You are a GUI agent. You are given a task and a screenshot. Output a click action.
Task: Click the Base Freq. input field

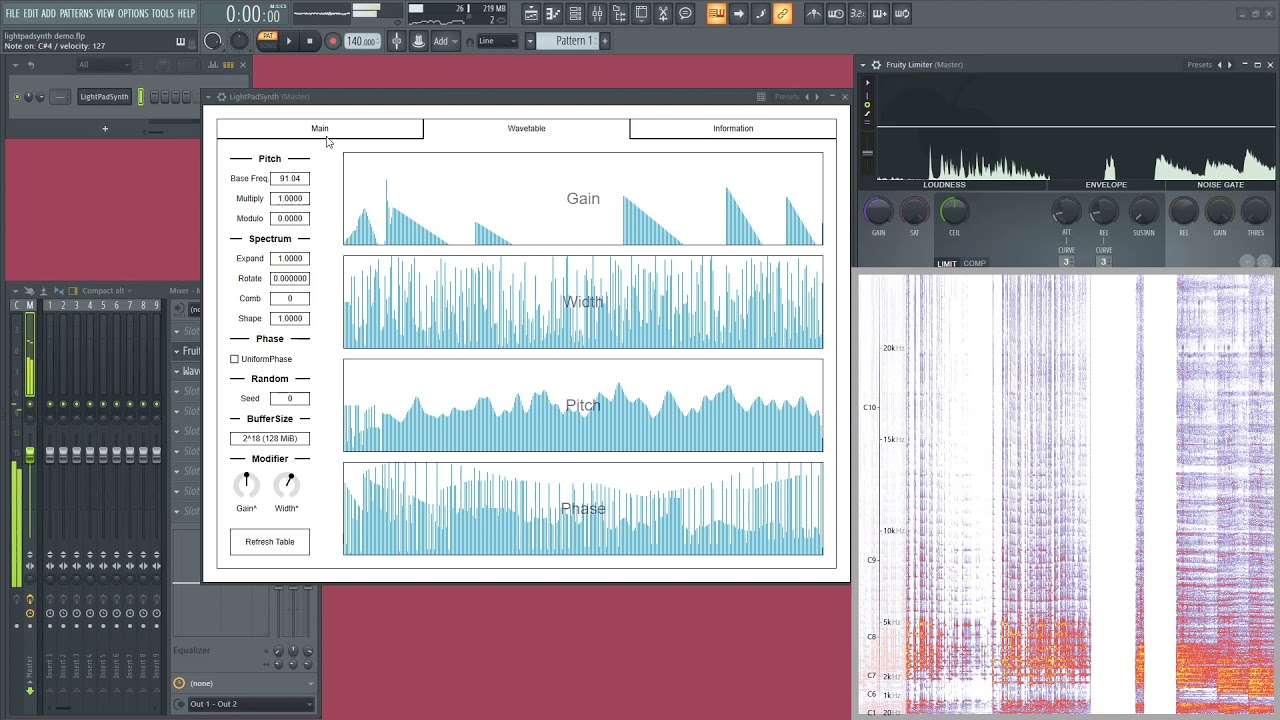click(x=290, y=178)
